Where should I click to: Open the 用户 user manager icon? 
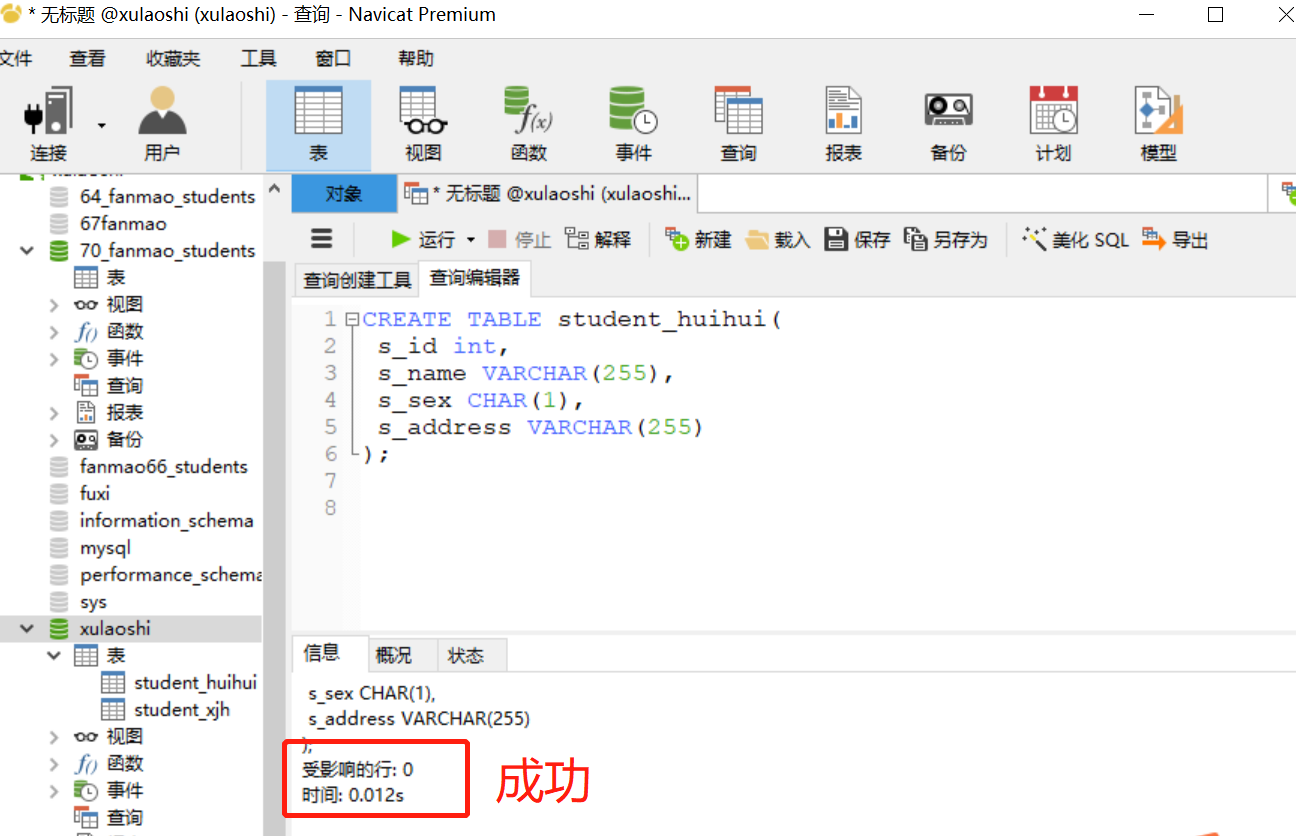click(162, 124)
